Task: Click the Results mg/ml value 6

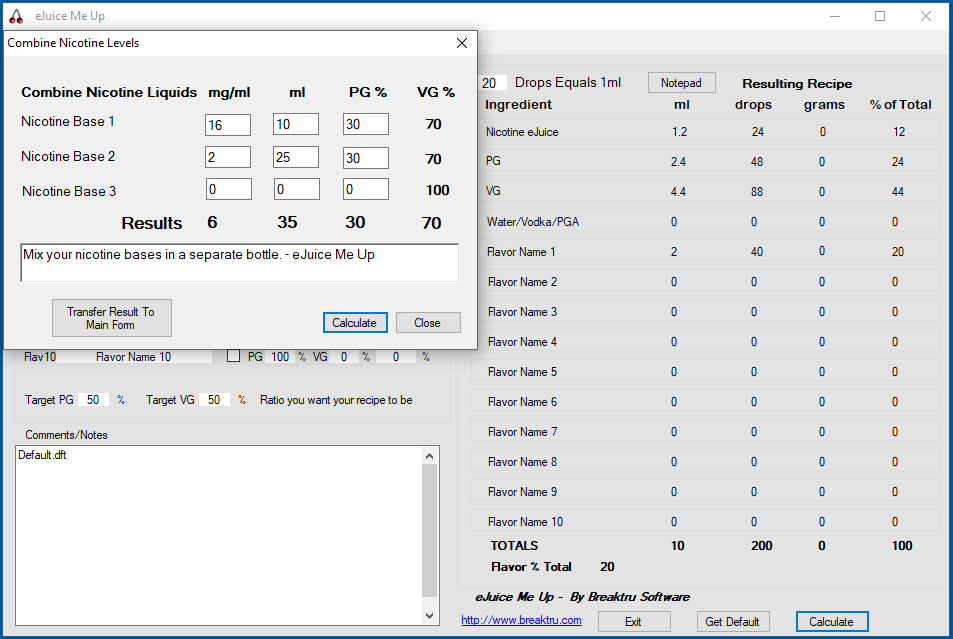Action: [212, 223]
